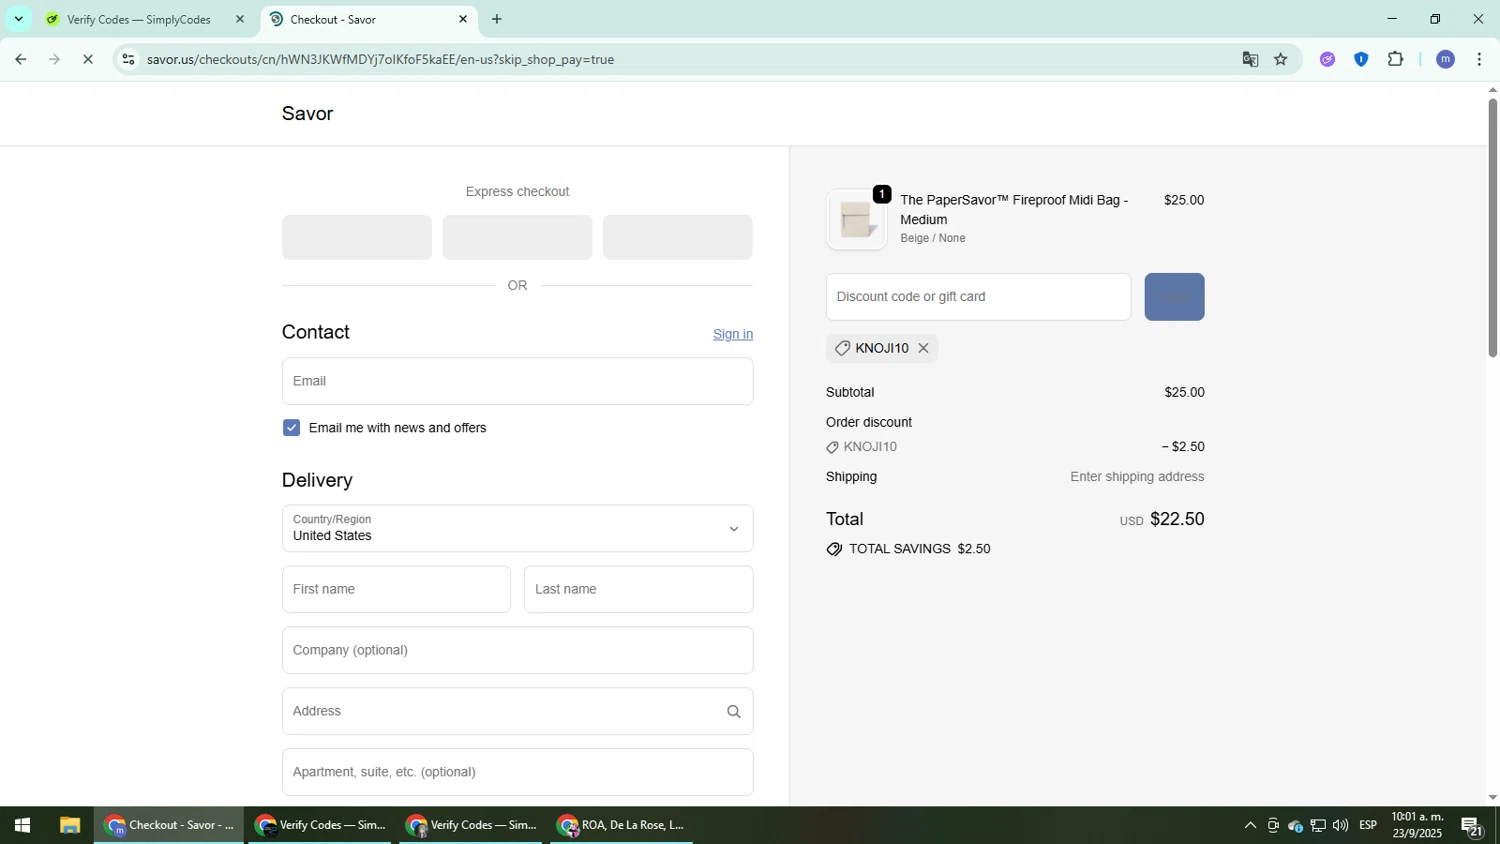
Task: Apply the discount code button
Action: click(x=1174, y=297)
